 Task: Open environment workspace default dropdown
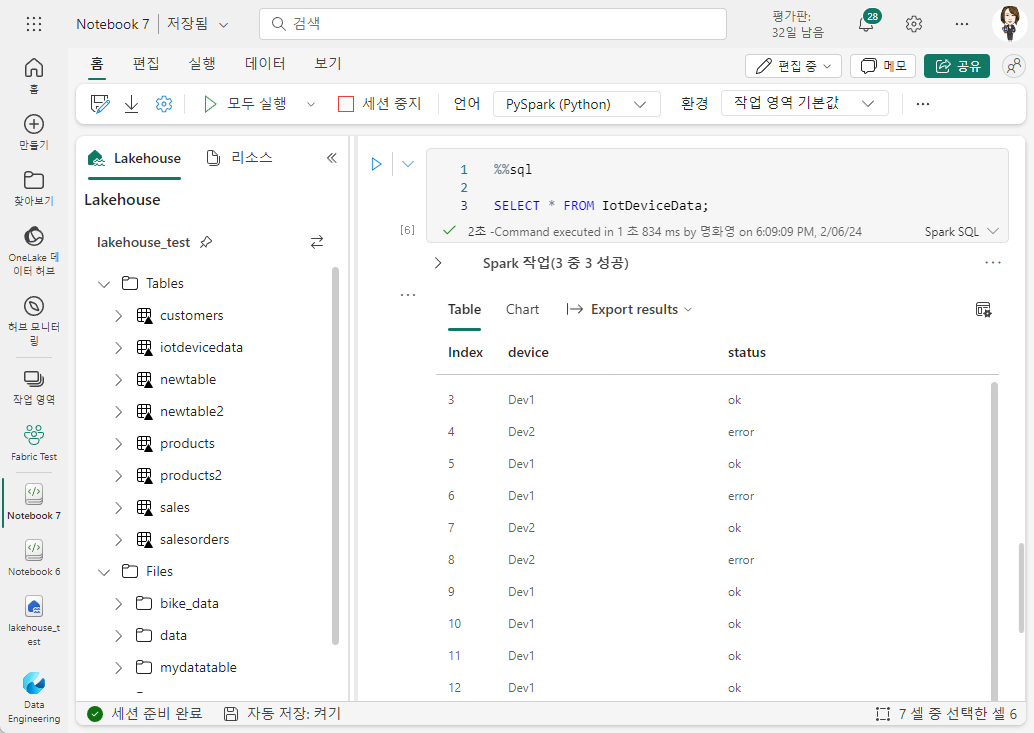[805, 103]
